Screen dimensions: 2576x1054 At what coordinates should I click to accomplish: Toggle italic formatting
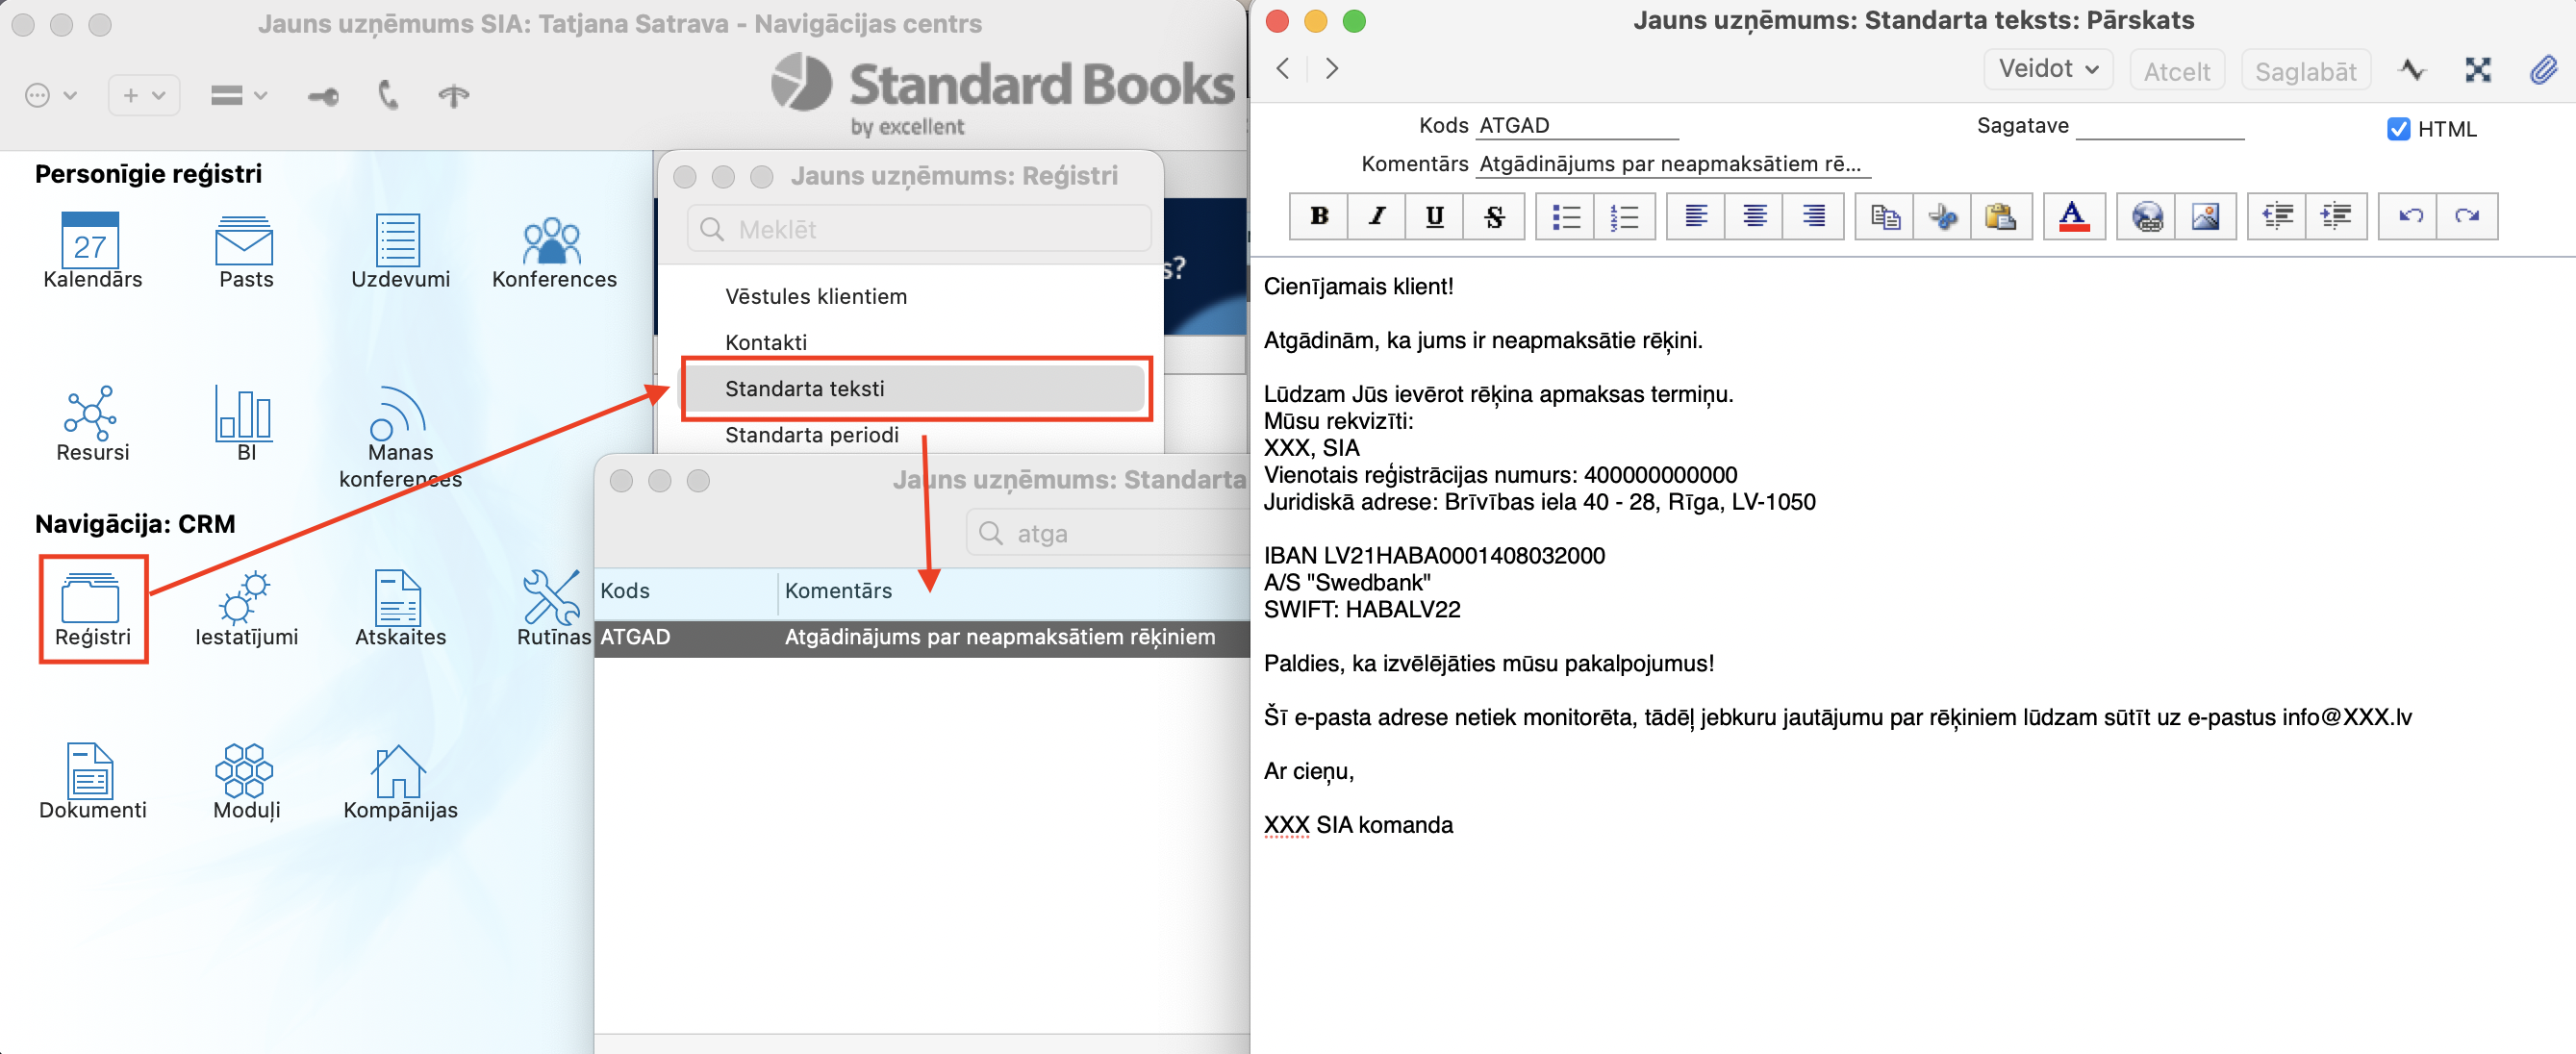[x=1377, y=216]
